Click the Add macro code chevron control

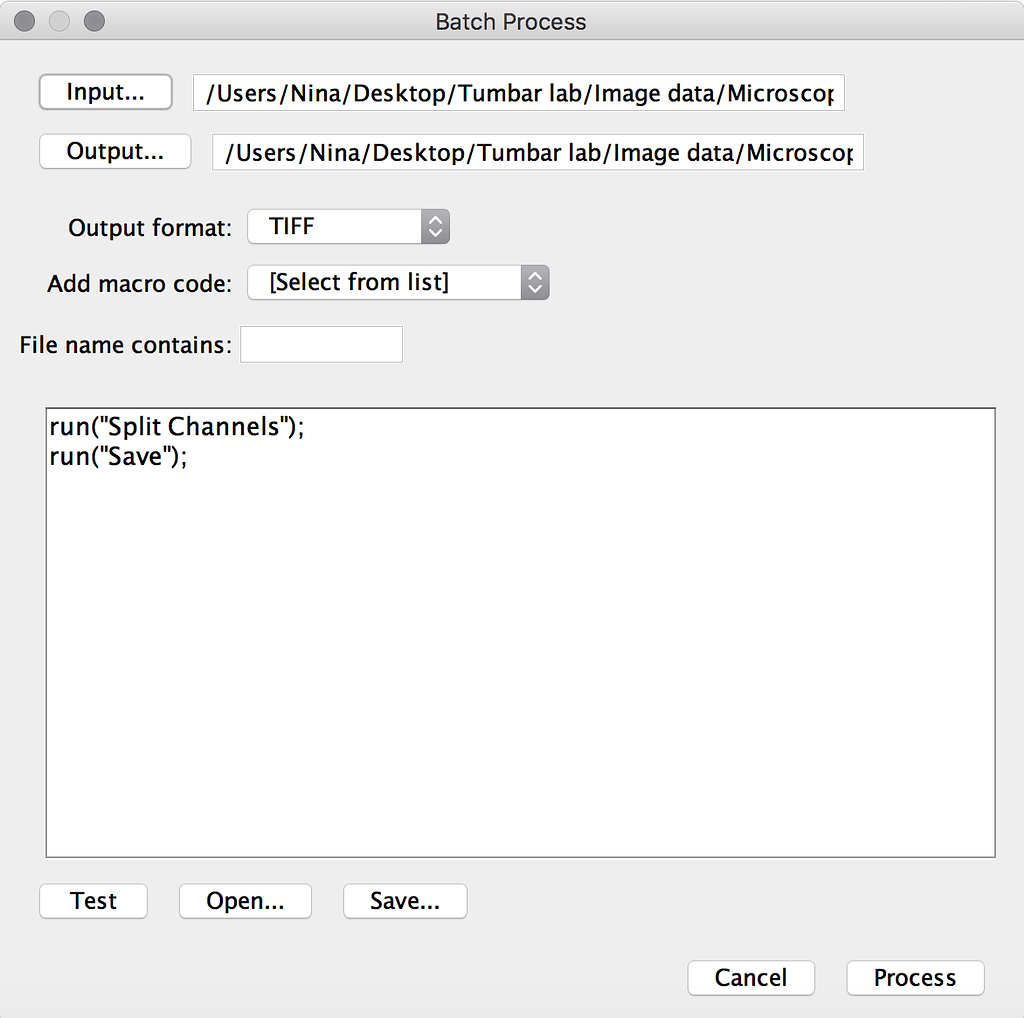(x=533, y=282)
